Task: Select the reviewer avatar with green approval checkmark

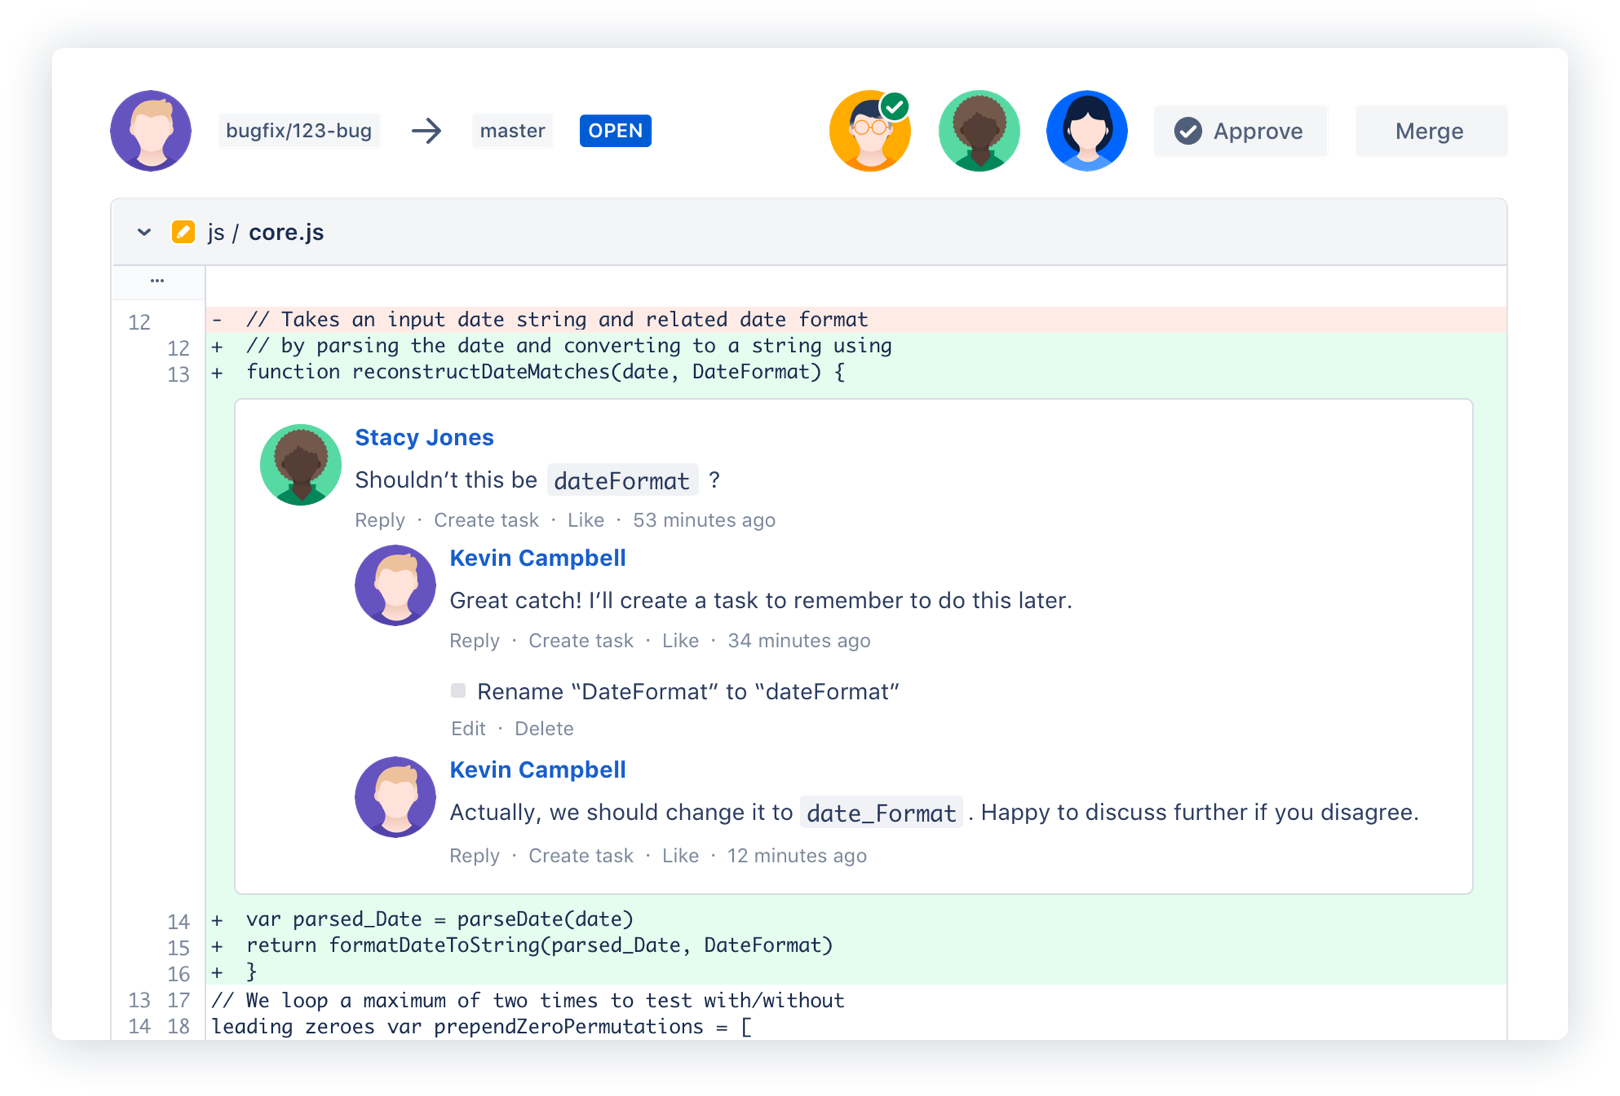Action: point(869,130)
